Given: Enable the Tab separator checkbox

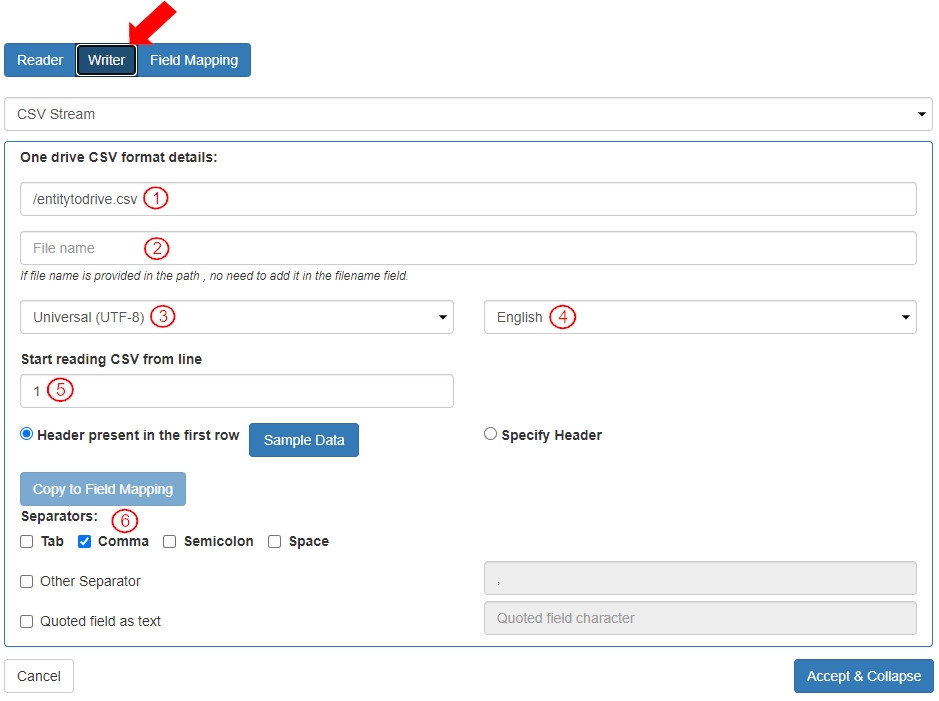Looking at the screenshot, I should (x=27, y=541).
